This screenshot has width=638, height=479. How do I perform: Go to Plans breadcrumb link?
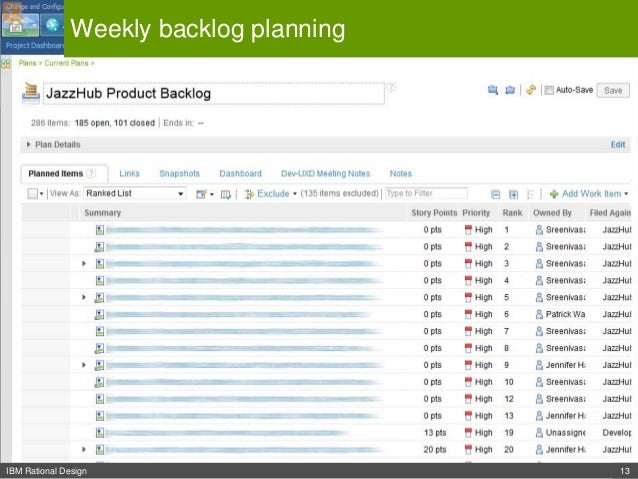[27, 63]
